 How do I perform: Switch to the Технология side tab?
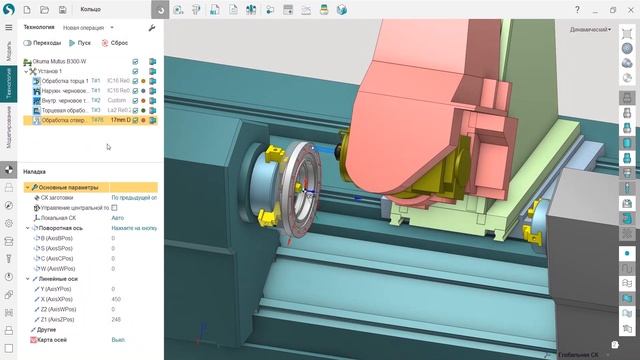click(x=9, y=83)
